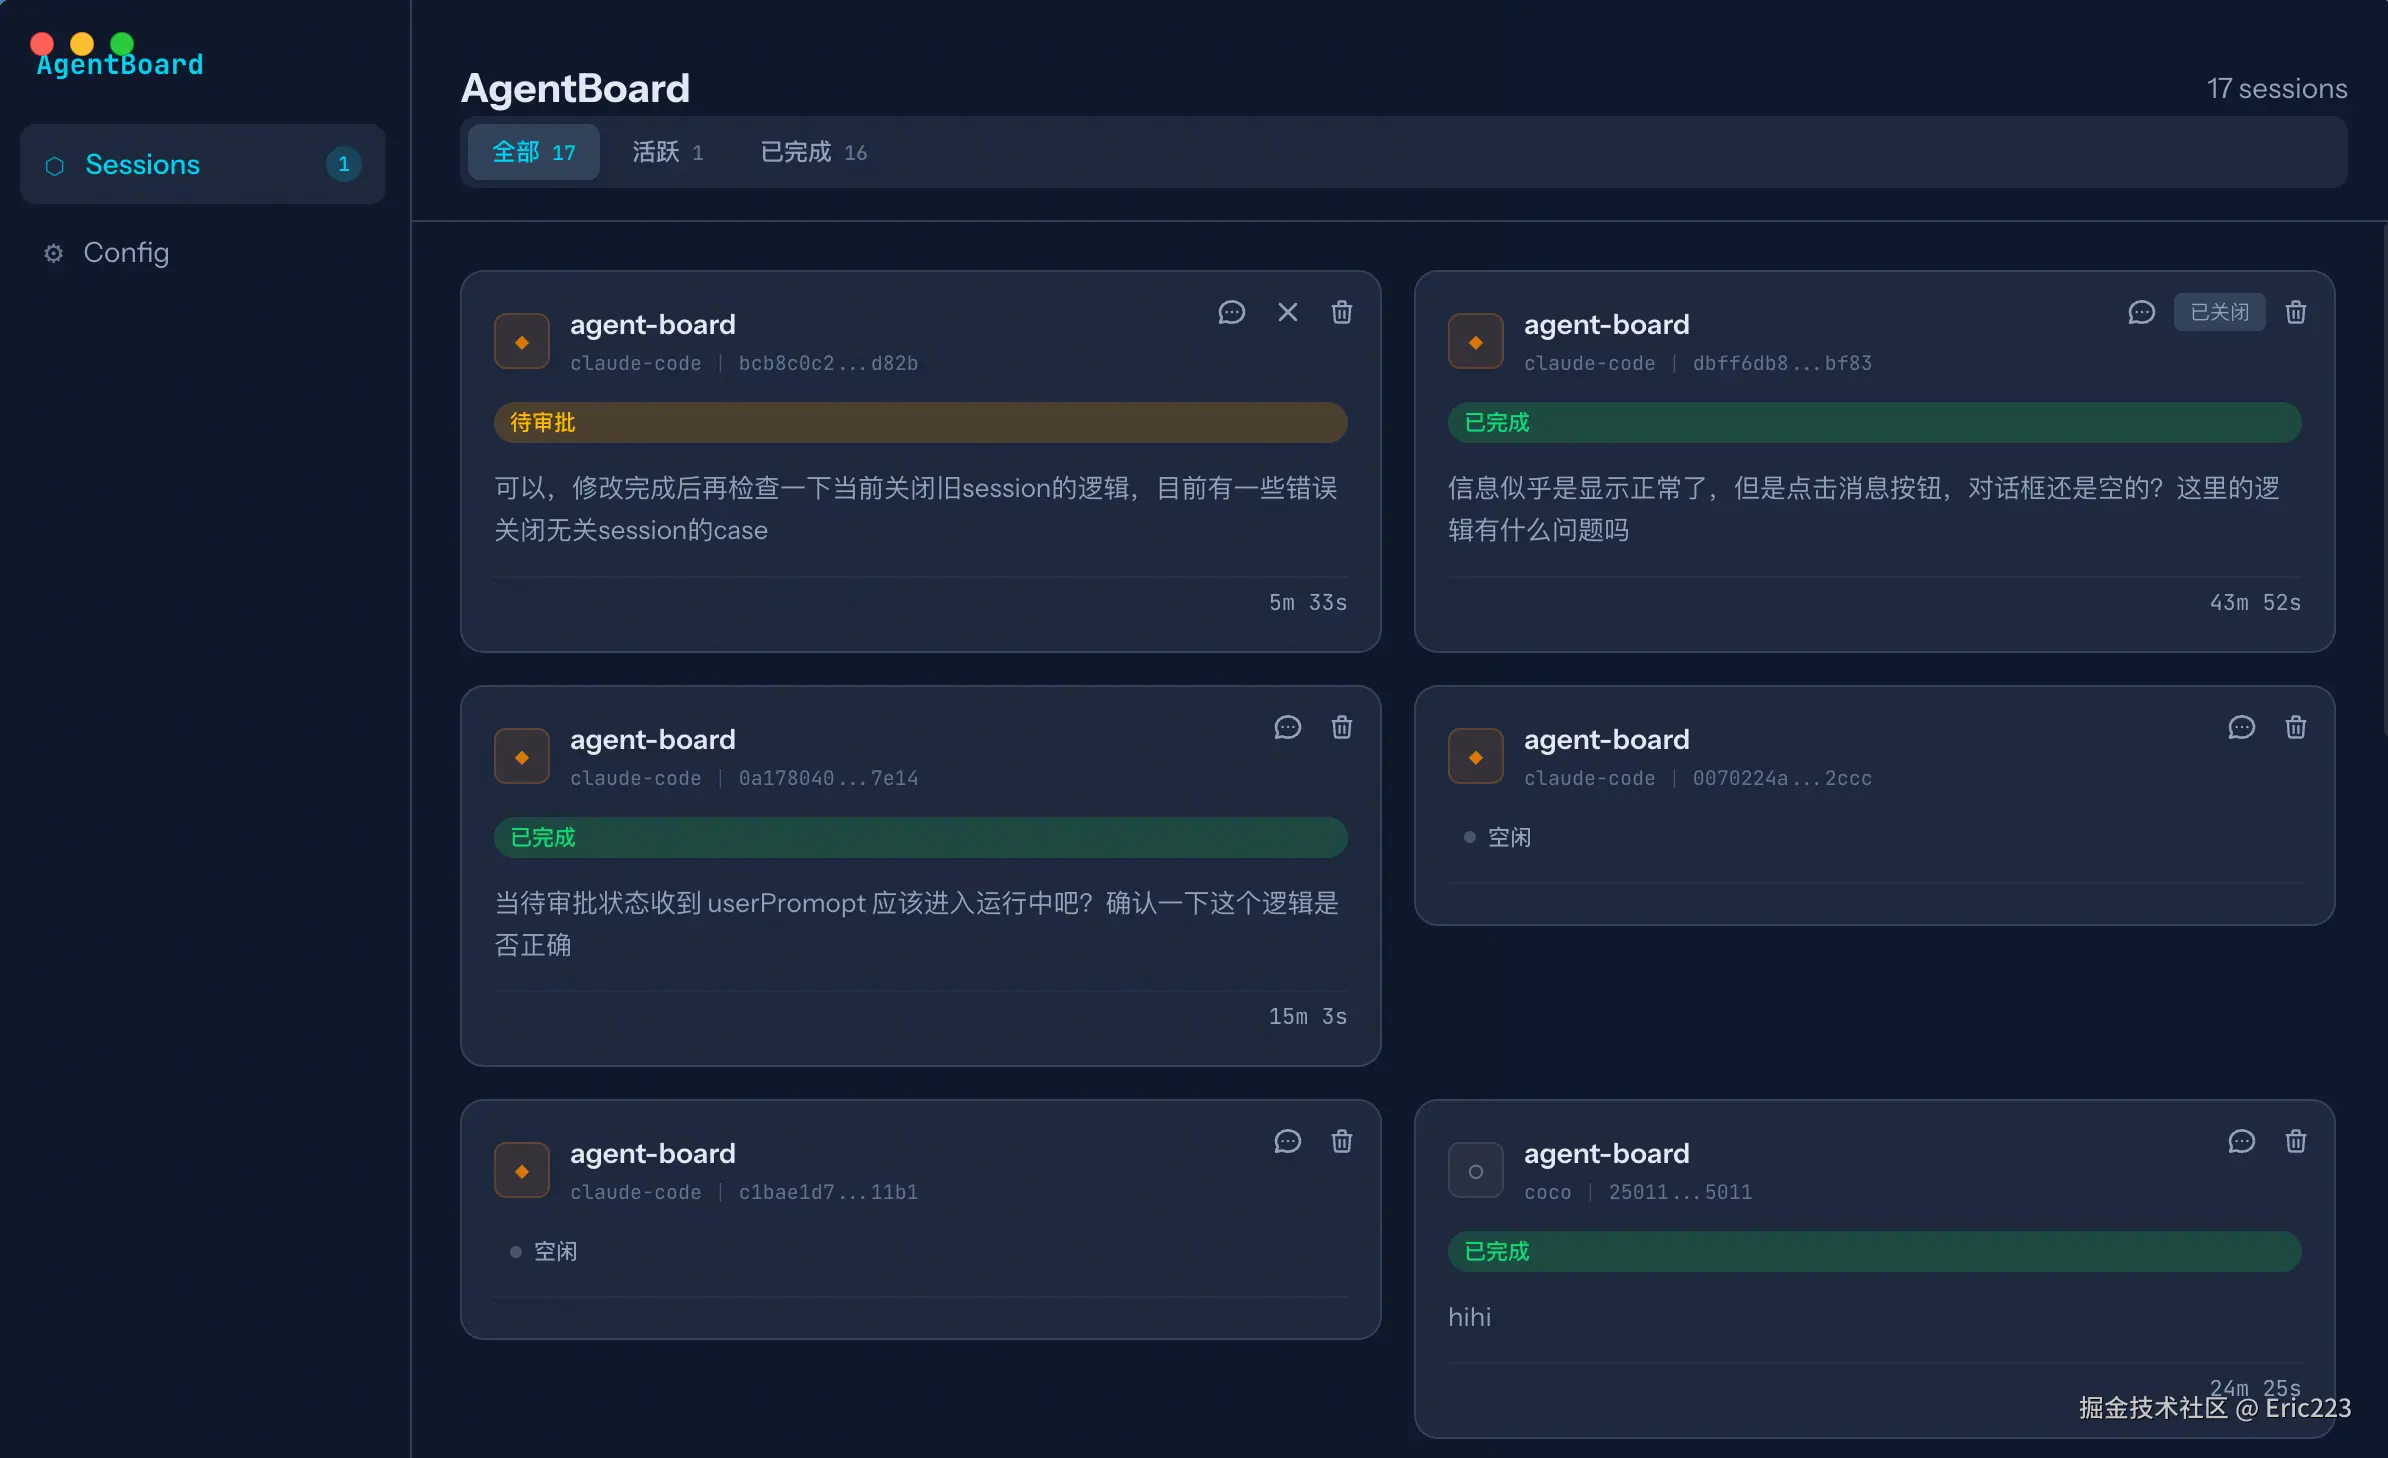Delete session 0070224a...2ccc
The height and width of the screenshot is (1458, 2388).
pyautogui.click(x=2295, y=728)
